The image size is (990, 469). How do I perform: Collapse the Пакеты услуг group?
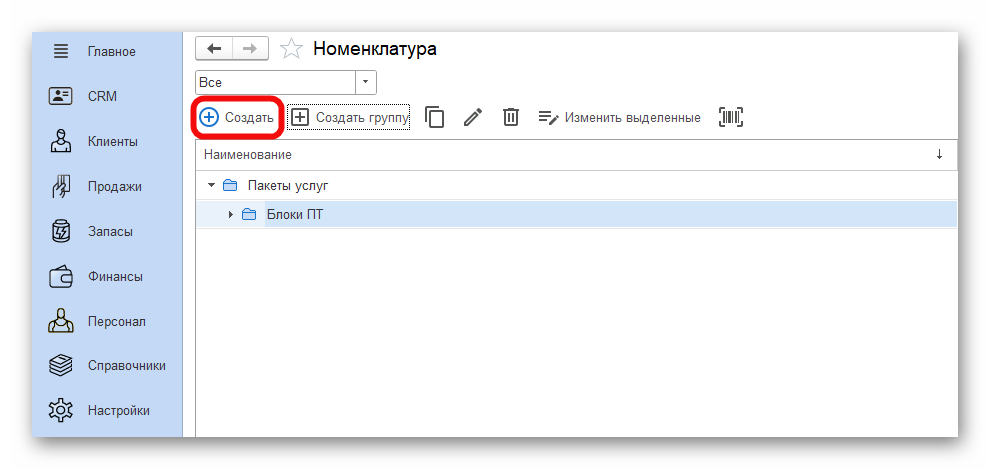(x=212, y=186)
